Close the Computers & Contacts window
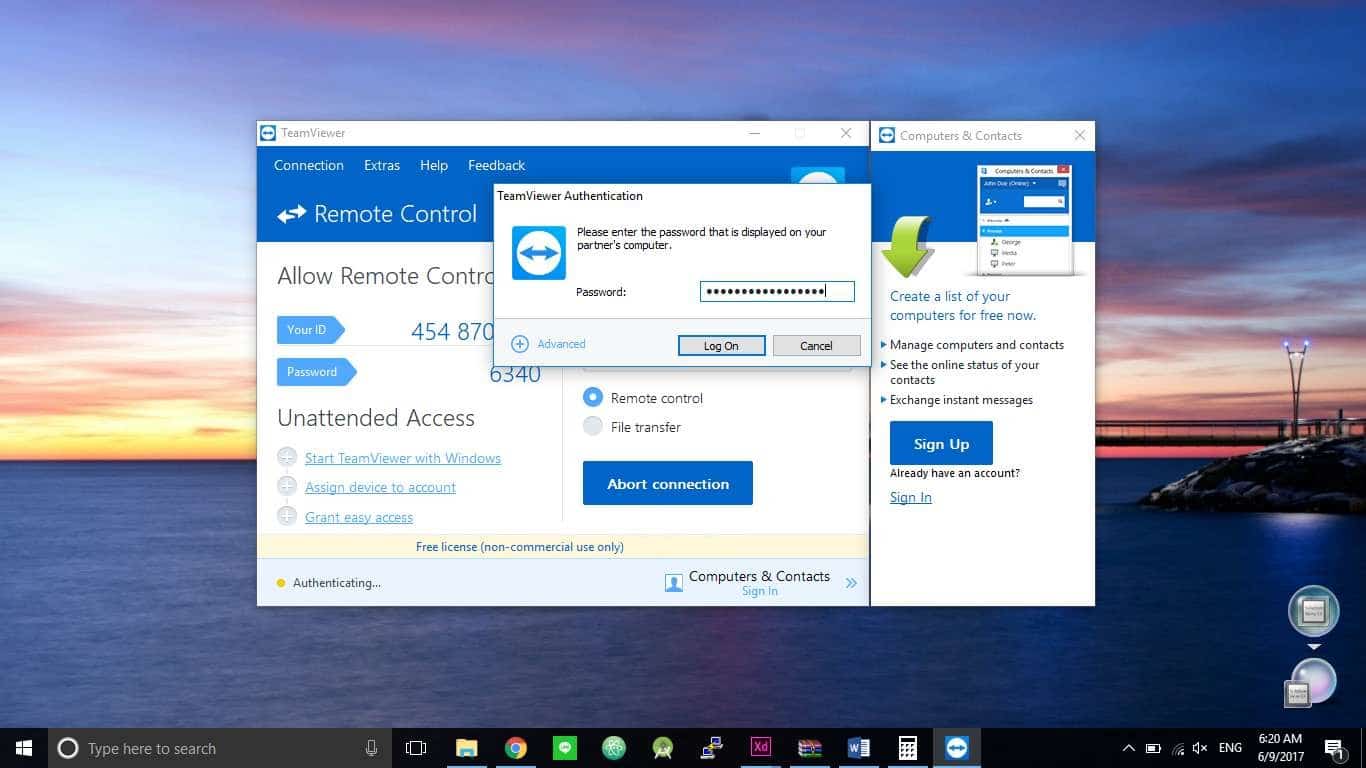Screen dimensions: 1366x768 [1079, 135]
